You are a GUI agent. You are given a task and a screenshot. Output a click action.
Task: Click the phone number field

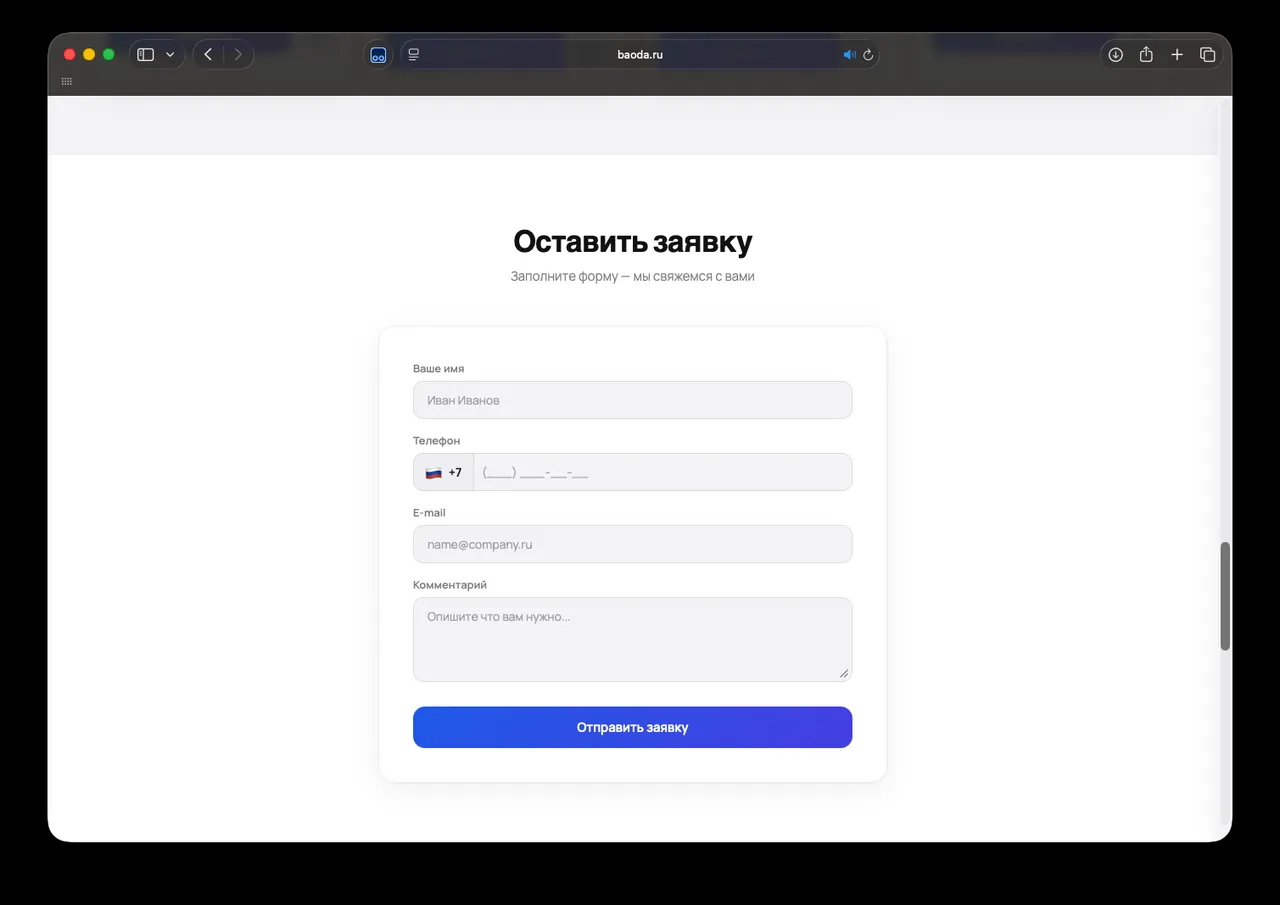click(x=663, y=472)
